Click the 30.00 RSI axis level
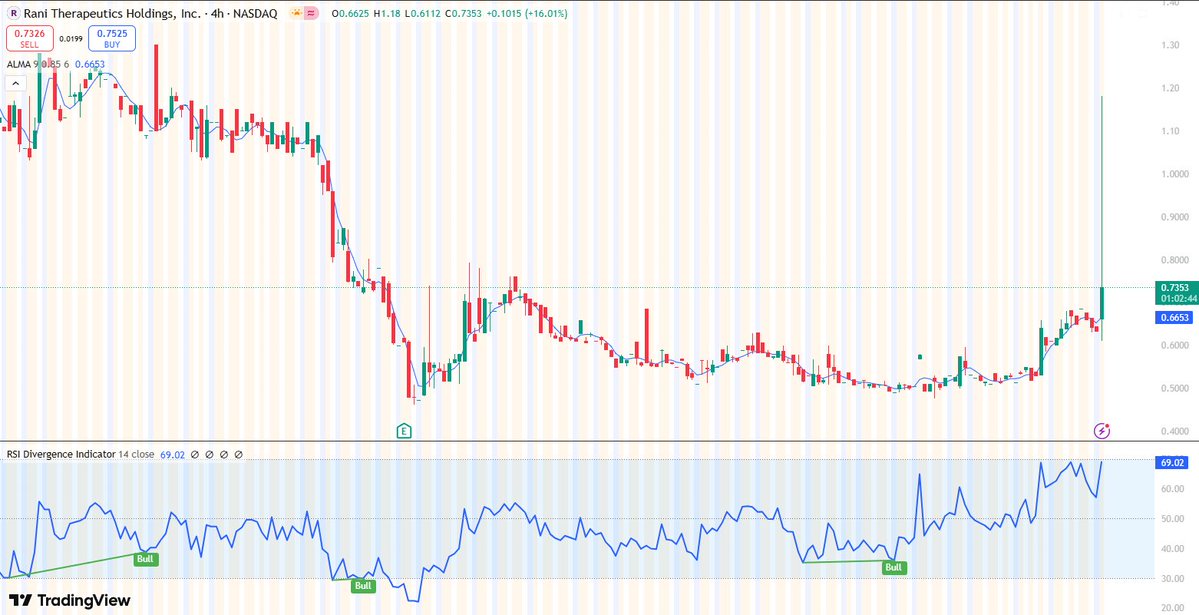This screenshot has height=615, width=1199. (1173, 579)
